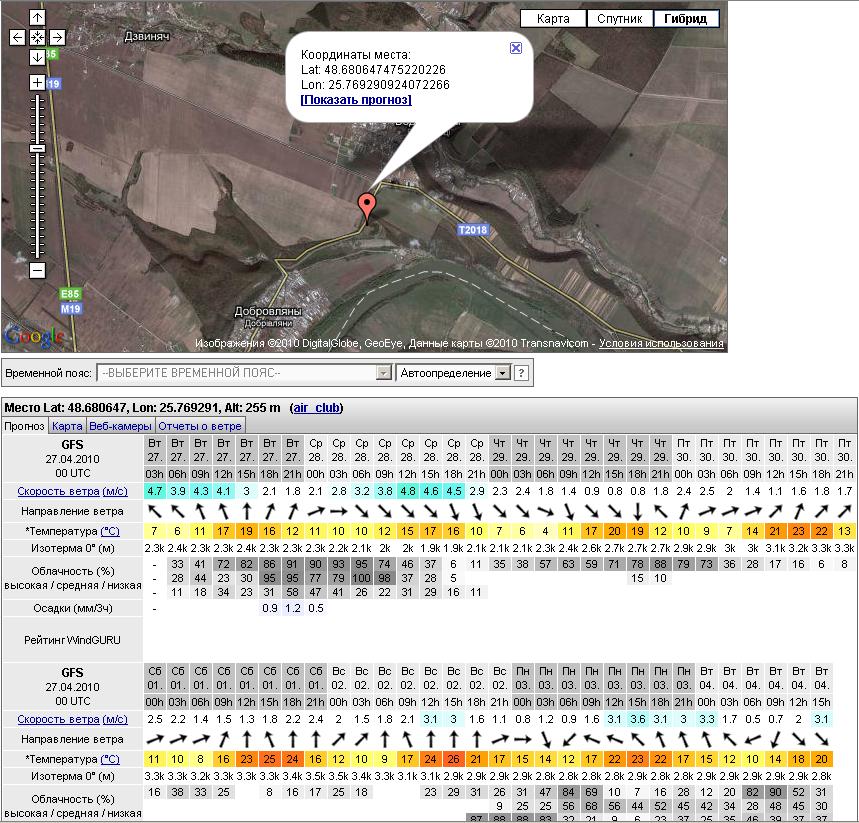Pan the map right with arrow button
Viewport: 859px width, 823px height.
click(57, 37)
